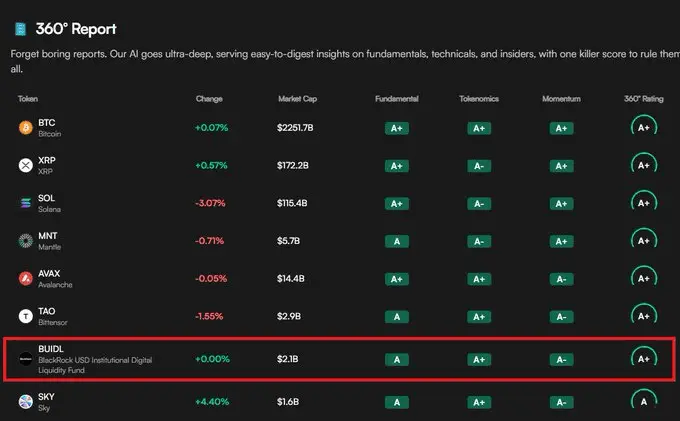Click BTC change value +0.07%
The height and width of the screenshot is (421, 680).
pyautogui.click(x=211, y=127)
